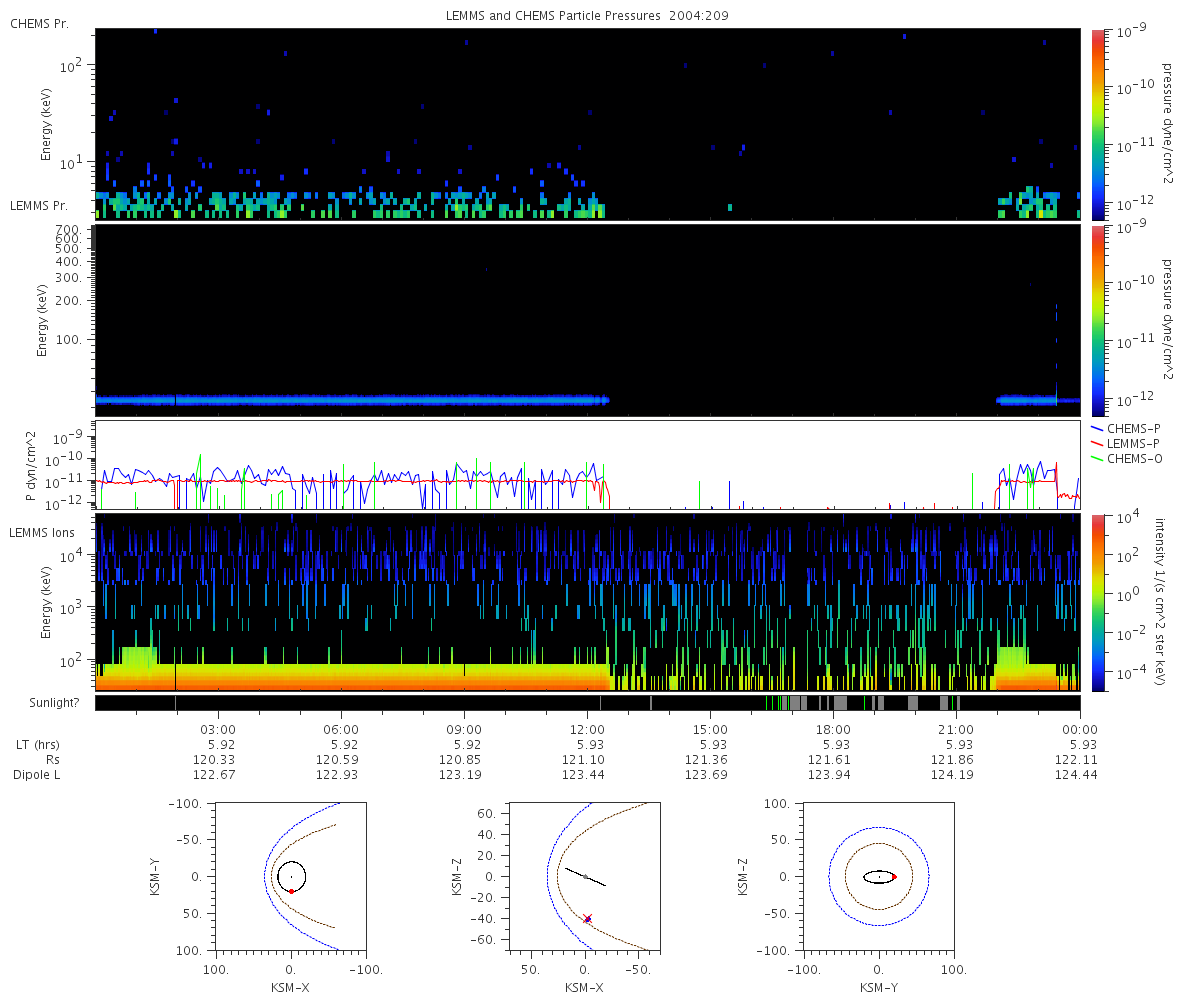Click the 'CHEMS Pr.' panel label
The height and width of the screenshot is (1000, 1200).
click(x=39, y=23)
